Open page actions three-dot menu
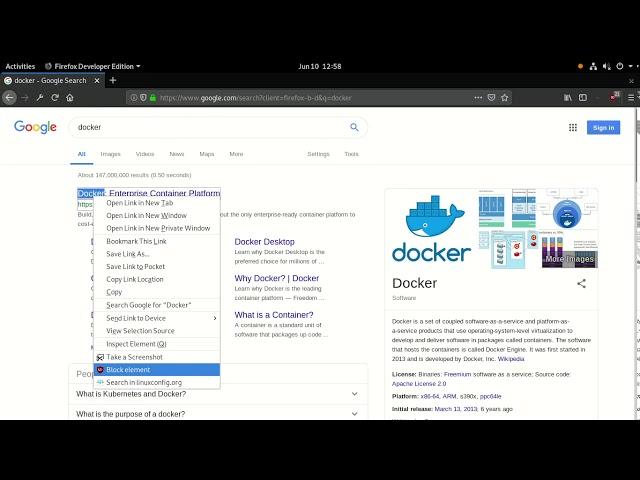The width and height of the screenshot is (640, 480). [478, 98]
